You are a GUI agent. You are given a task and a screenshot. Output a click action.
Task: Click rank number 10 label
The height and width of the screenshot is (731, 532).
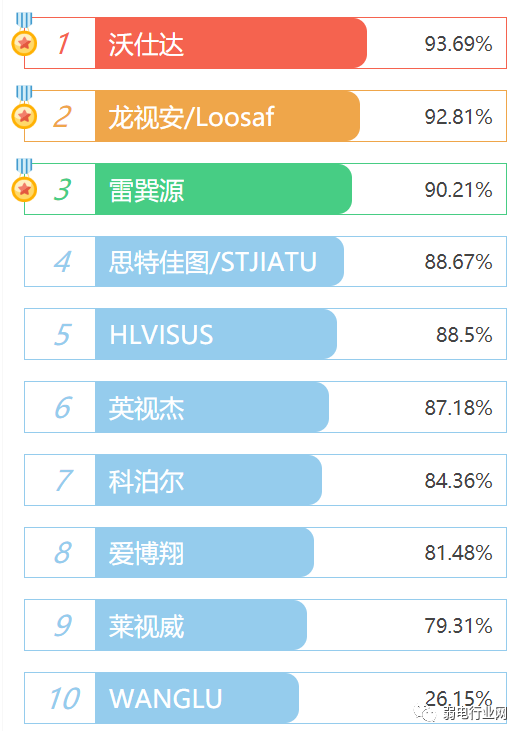tap(65, 698)
